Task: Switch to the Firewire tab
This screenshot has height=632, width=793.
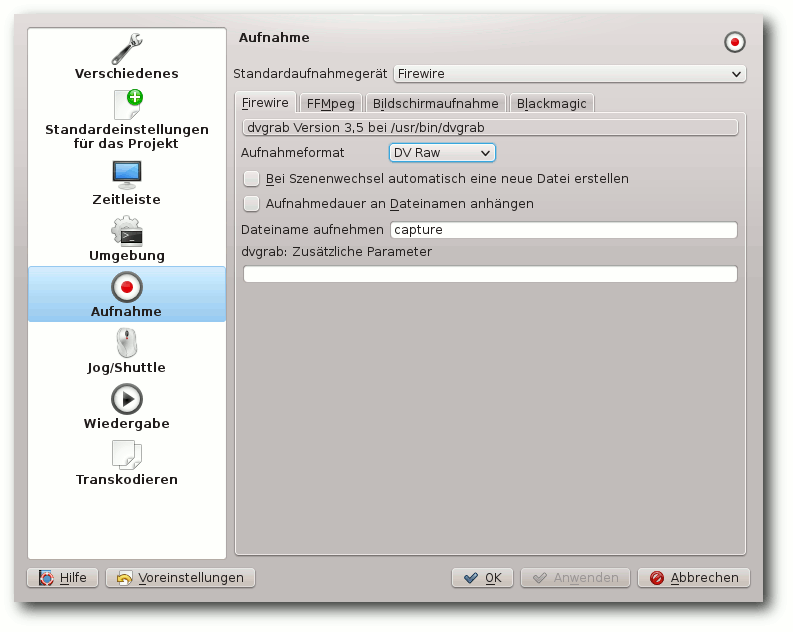Action: click(265, 103)
